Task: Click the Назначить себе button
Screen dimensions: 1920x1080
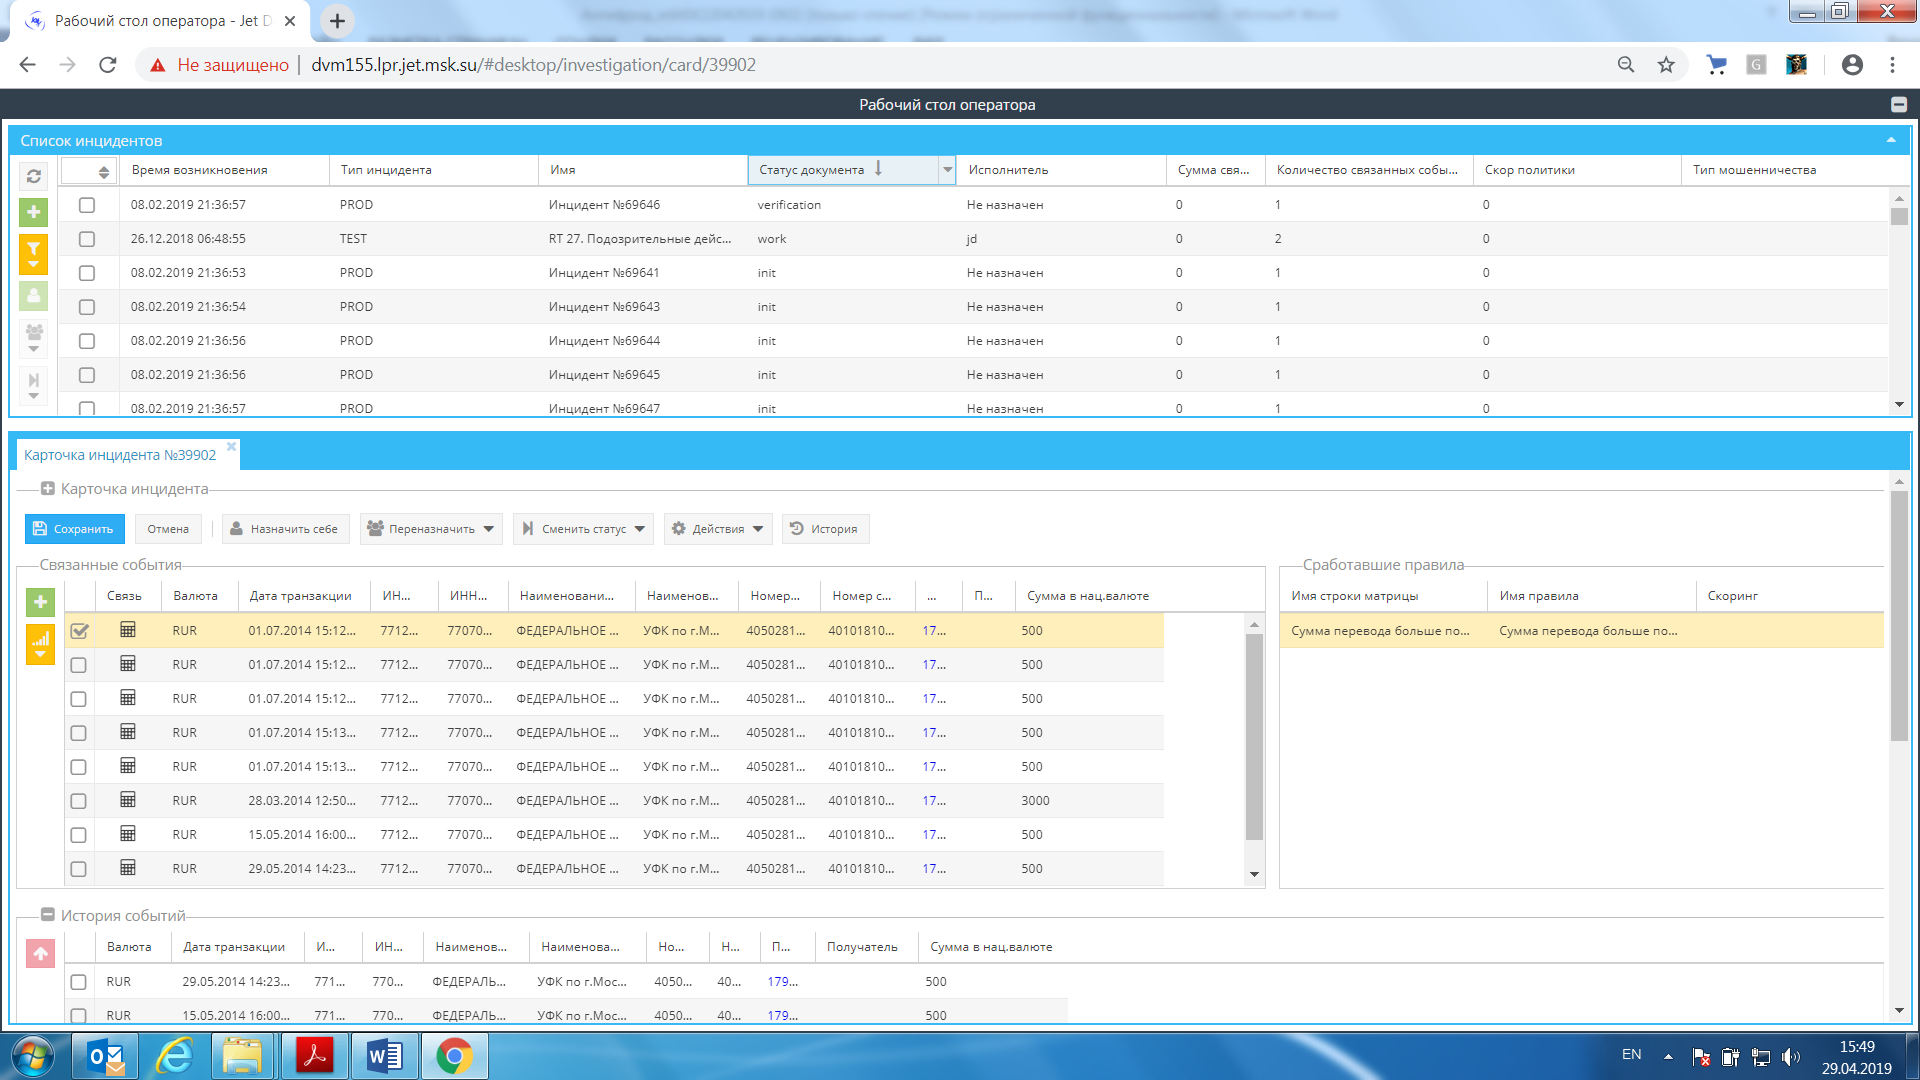Action: click(285, 529)
